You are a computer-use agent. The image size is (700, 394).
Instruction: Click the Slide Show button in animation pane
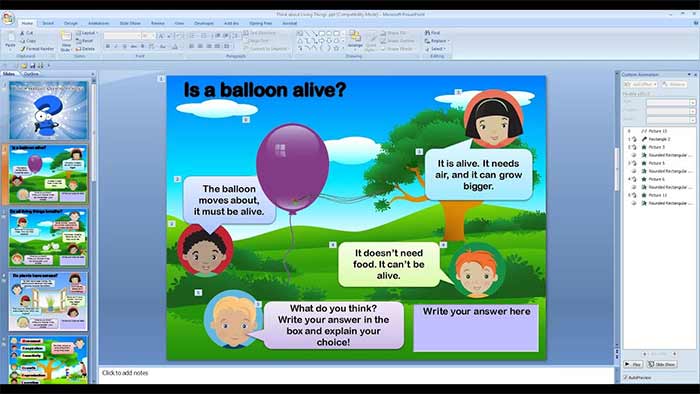click(x=662, y=365)
